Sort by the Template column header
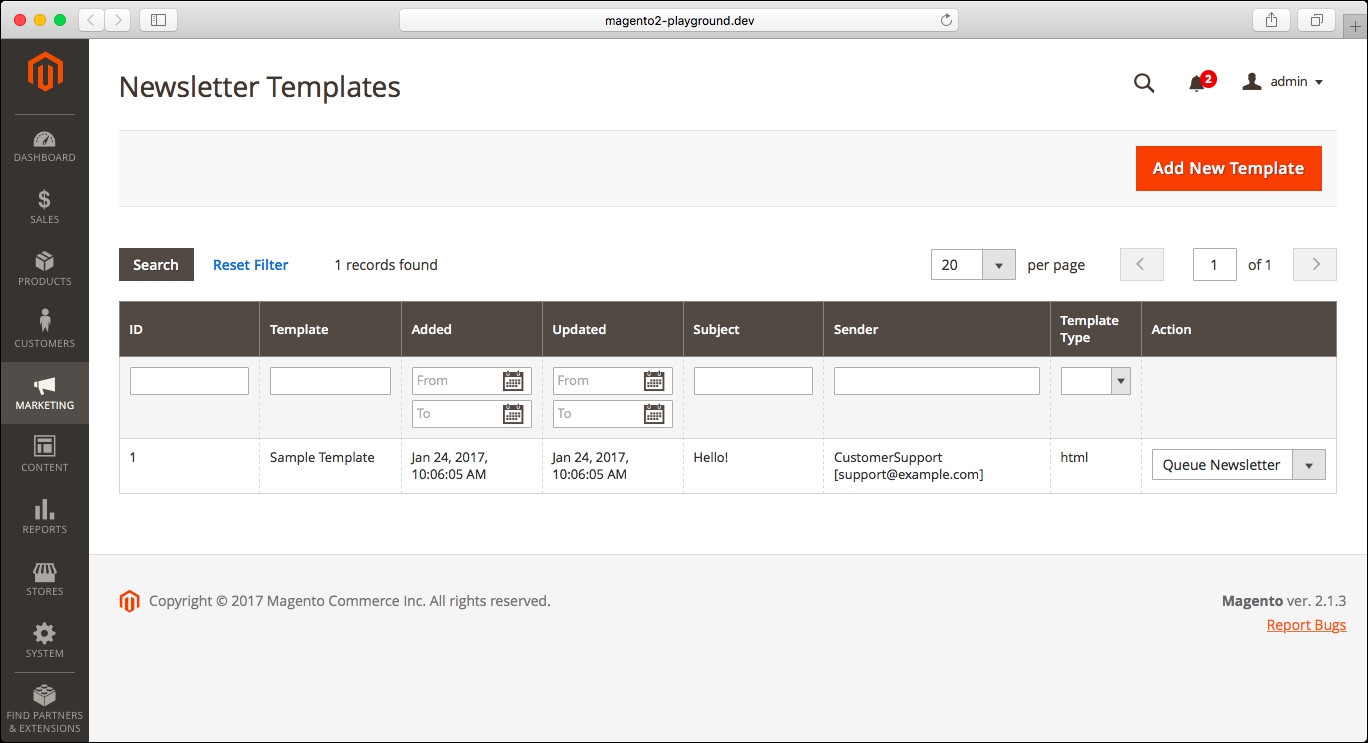 (330, 329)
